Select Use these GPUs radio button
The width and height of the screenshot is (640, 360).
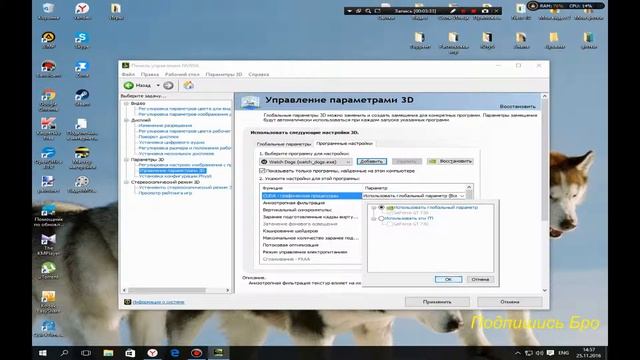click(x=381, y=218)
